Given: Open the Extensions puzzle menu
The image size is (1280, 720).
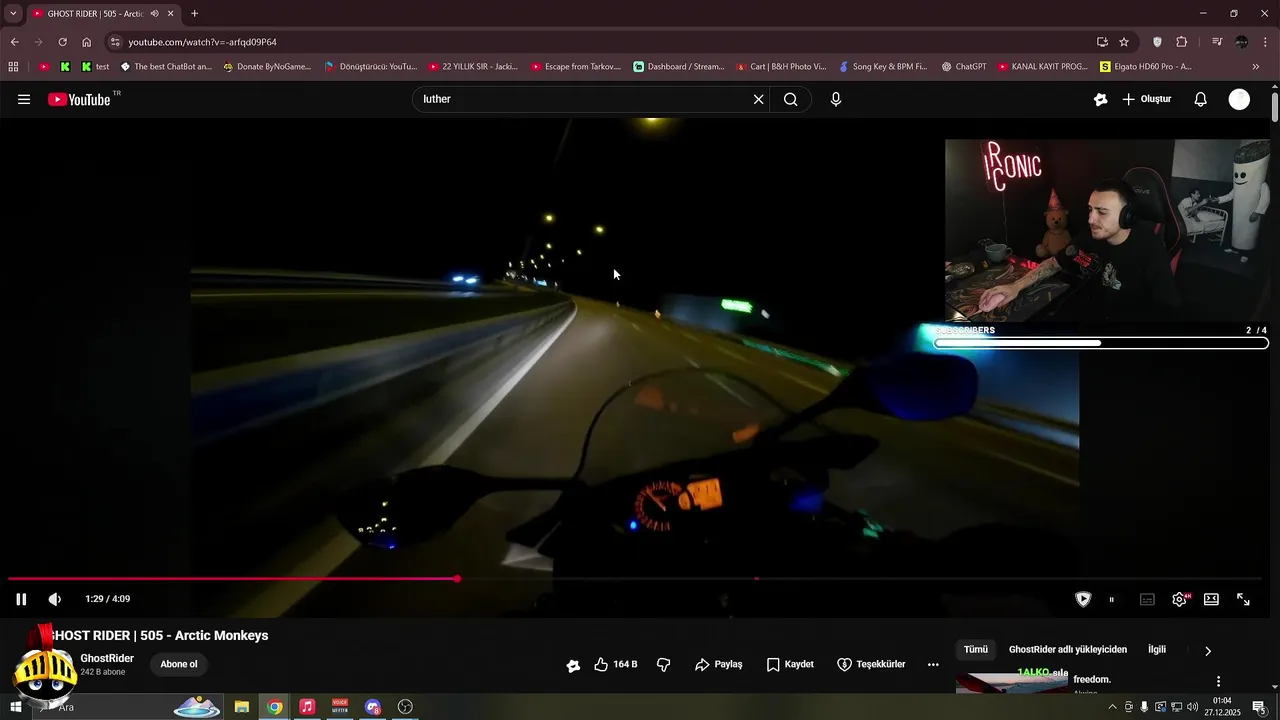Looking at the screenshot, I should tap(1182, 42).
